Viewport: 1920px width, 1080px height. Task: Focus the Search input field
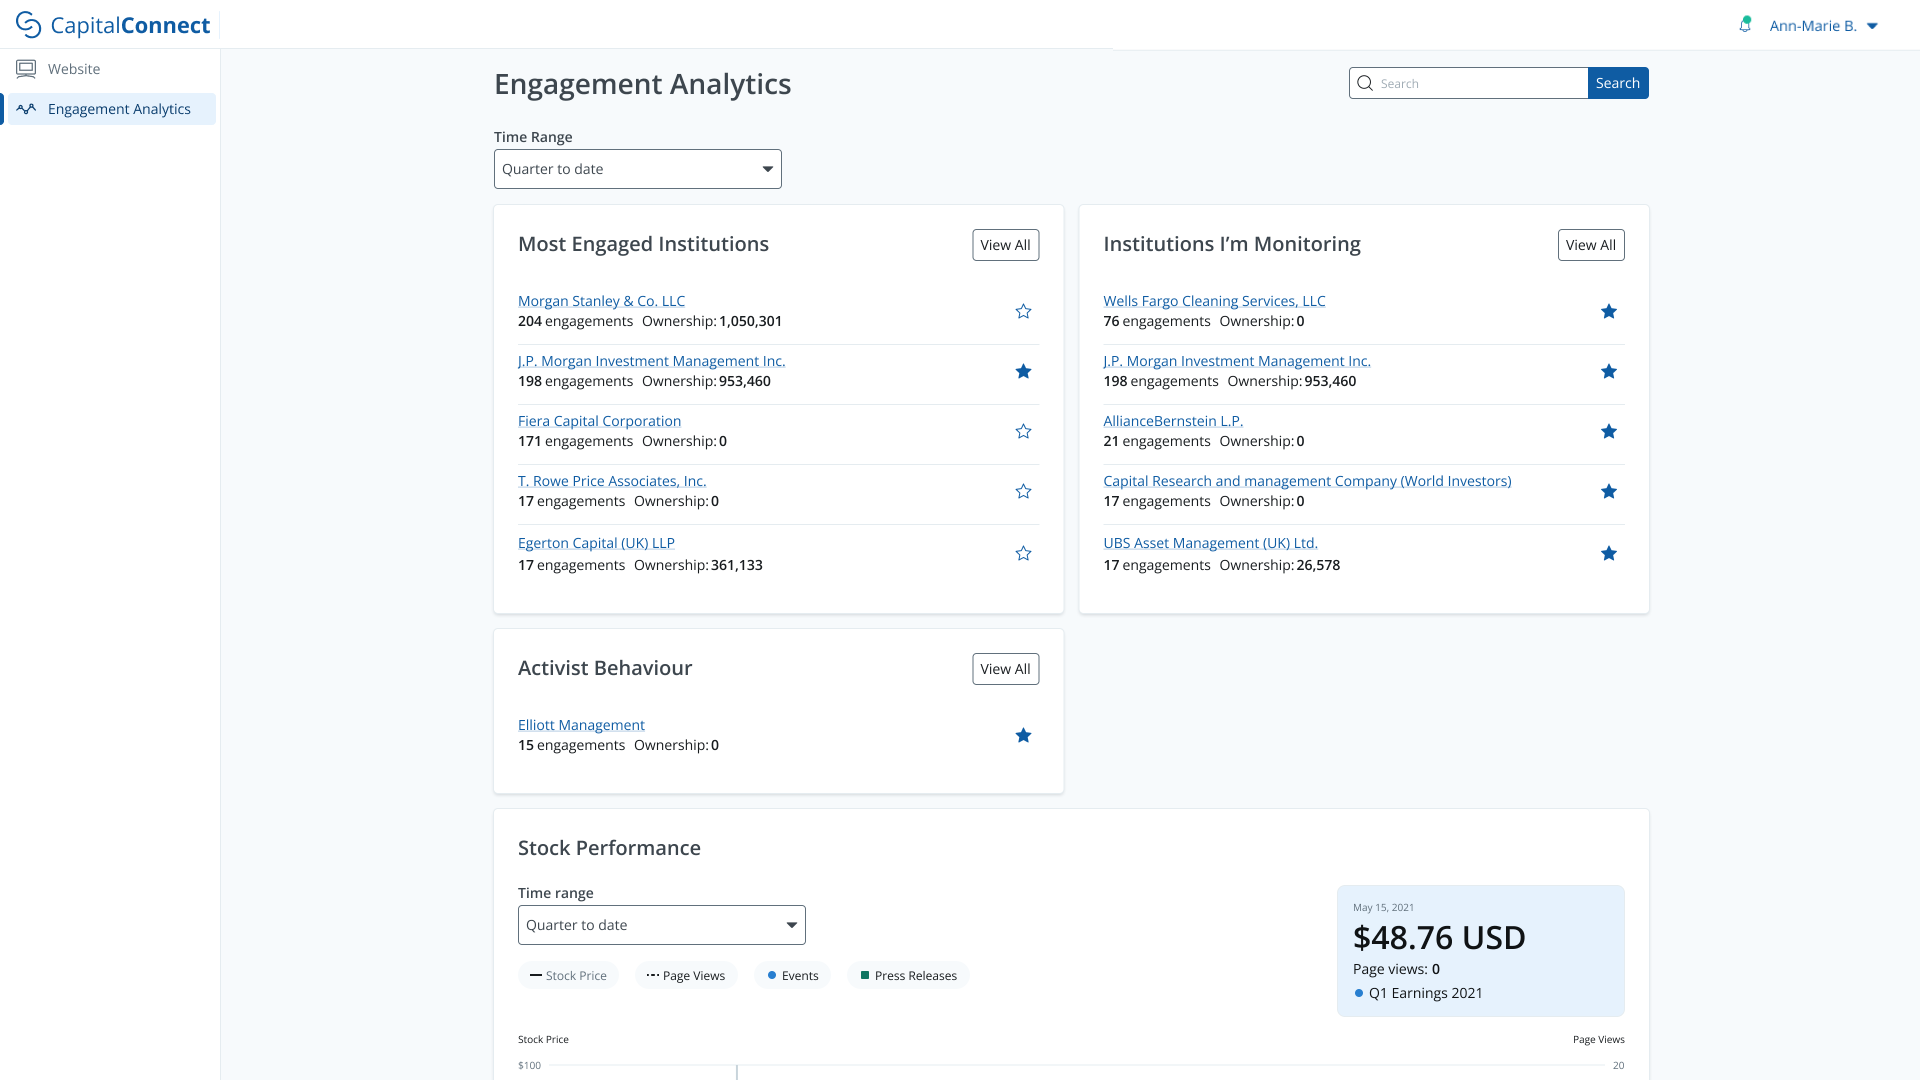tap(1468, 83)
